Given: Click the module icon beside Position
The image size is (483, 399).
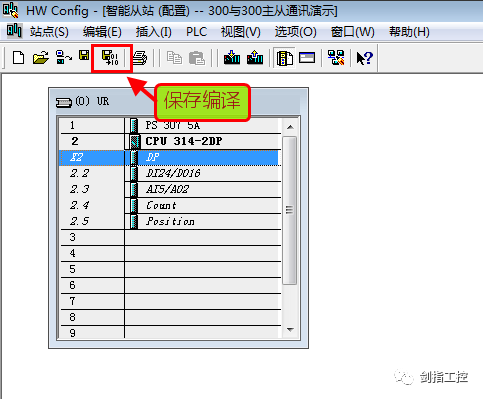Looking at the screenshot, I should coord(134,221).
